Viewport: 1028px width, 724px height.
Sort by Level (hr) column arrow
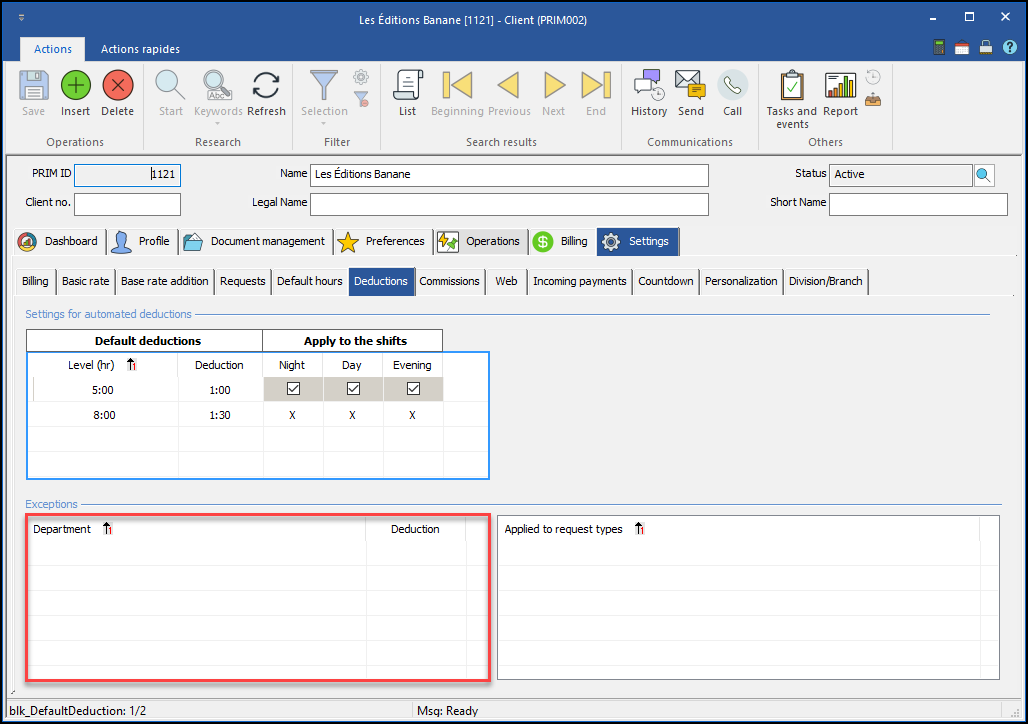131,365
